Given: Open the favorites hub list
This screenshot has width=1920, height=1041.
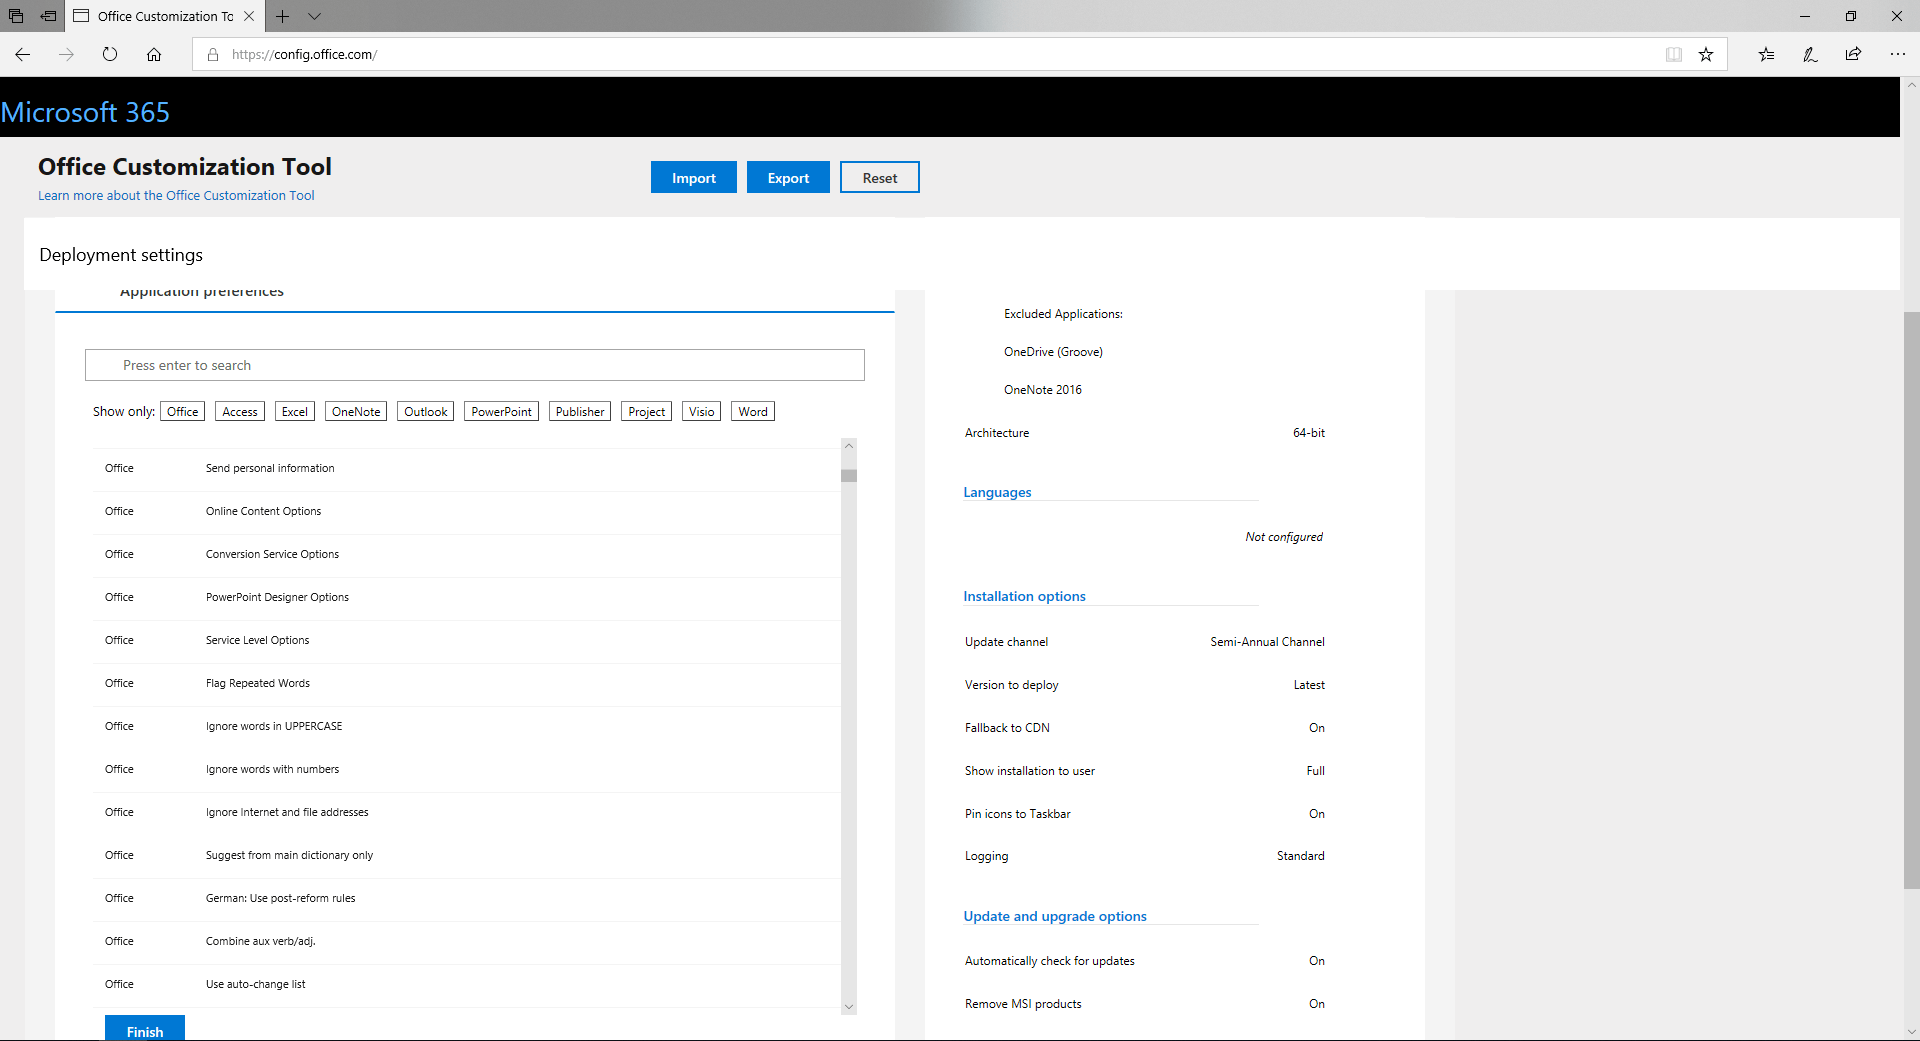Looking at the screenshot, I should (x=1766, y=54).
